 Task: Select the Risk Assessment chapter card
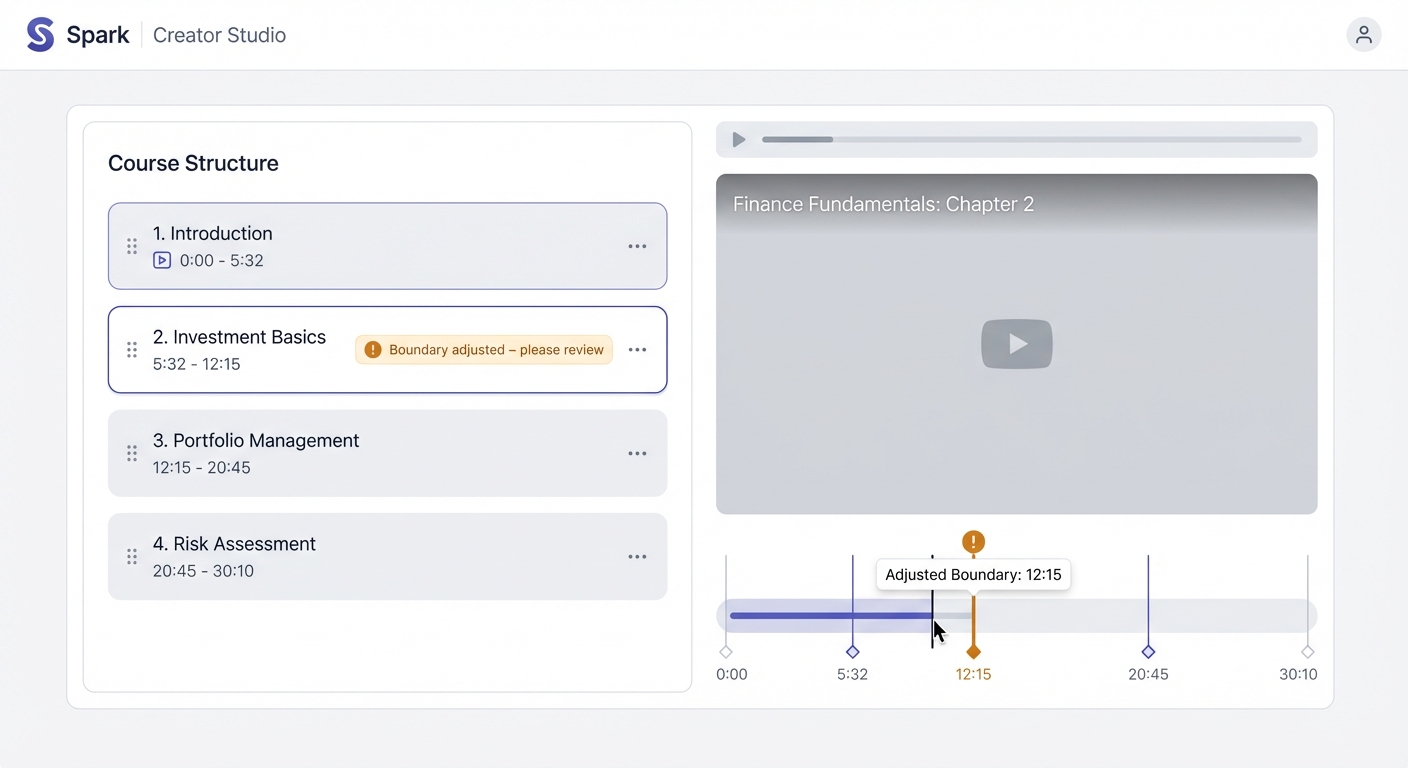(x=387, y=557)
